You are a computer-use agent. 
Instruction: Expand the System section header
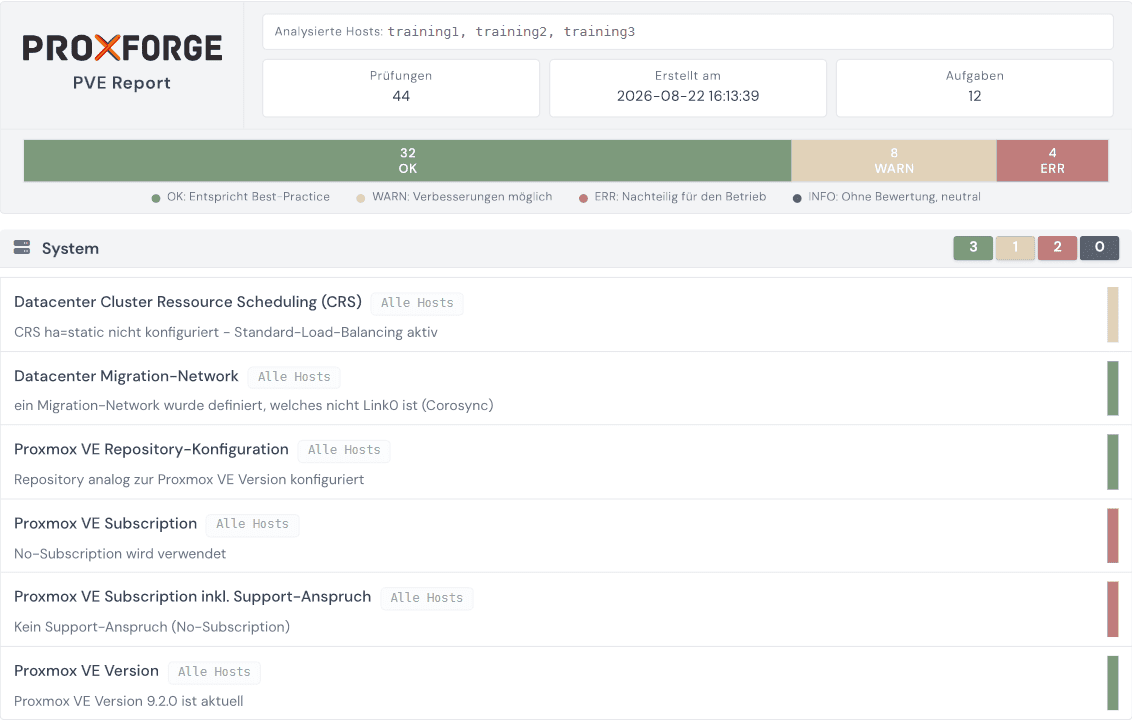coord(566,248)
